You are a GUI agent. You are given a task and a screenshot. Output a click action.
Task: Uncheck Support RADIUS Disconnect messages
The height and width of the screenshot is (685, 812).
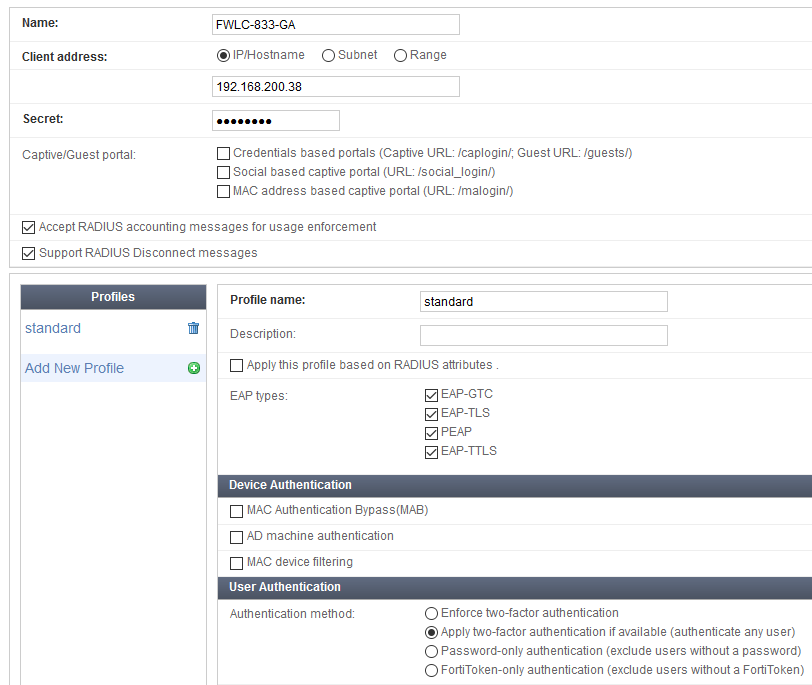28,253
